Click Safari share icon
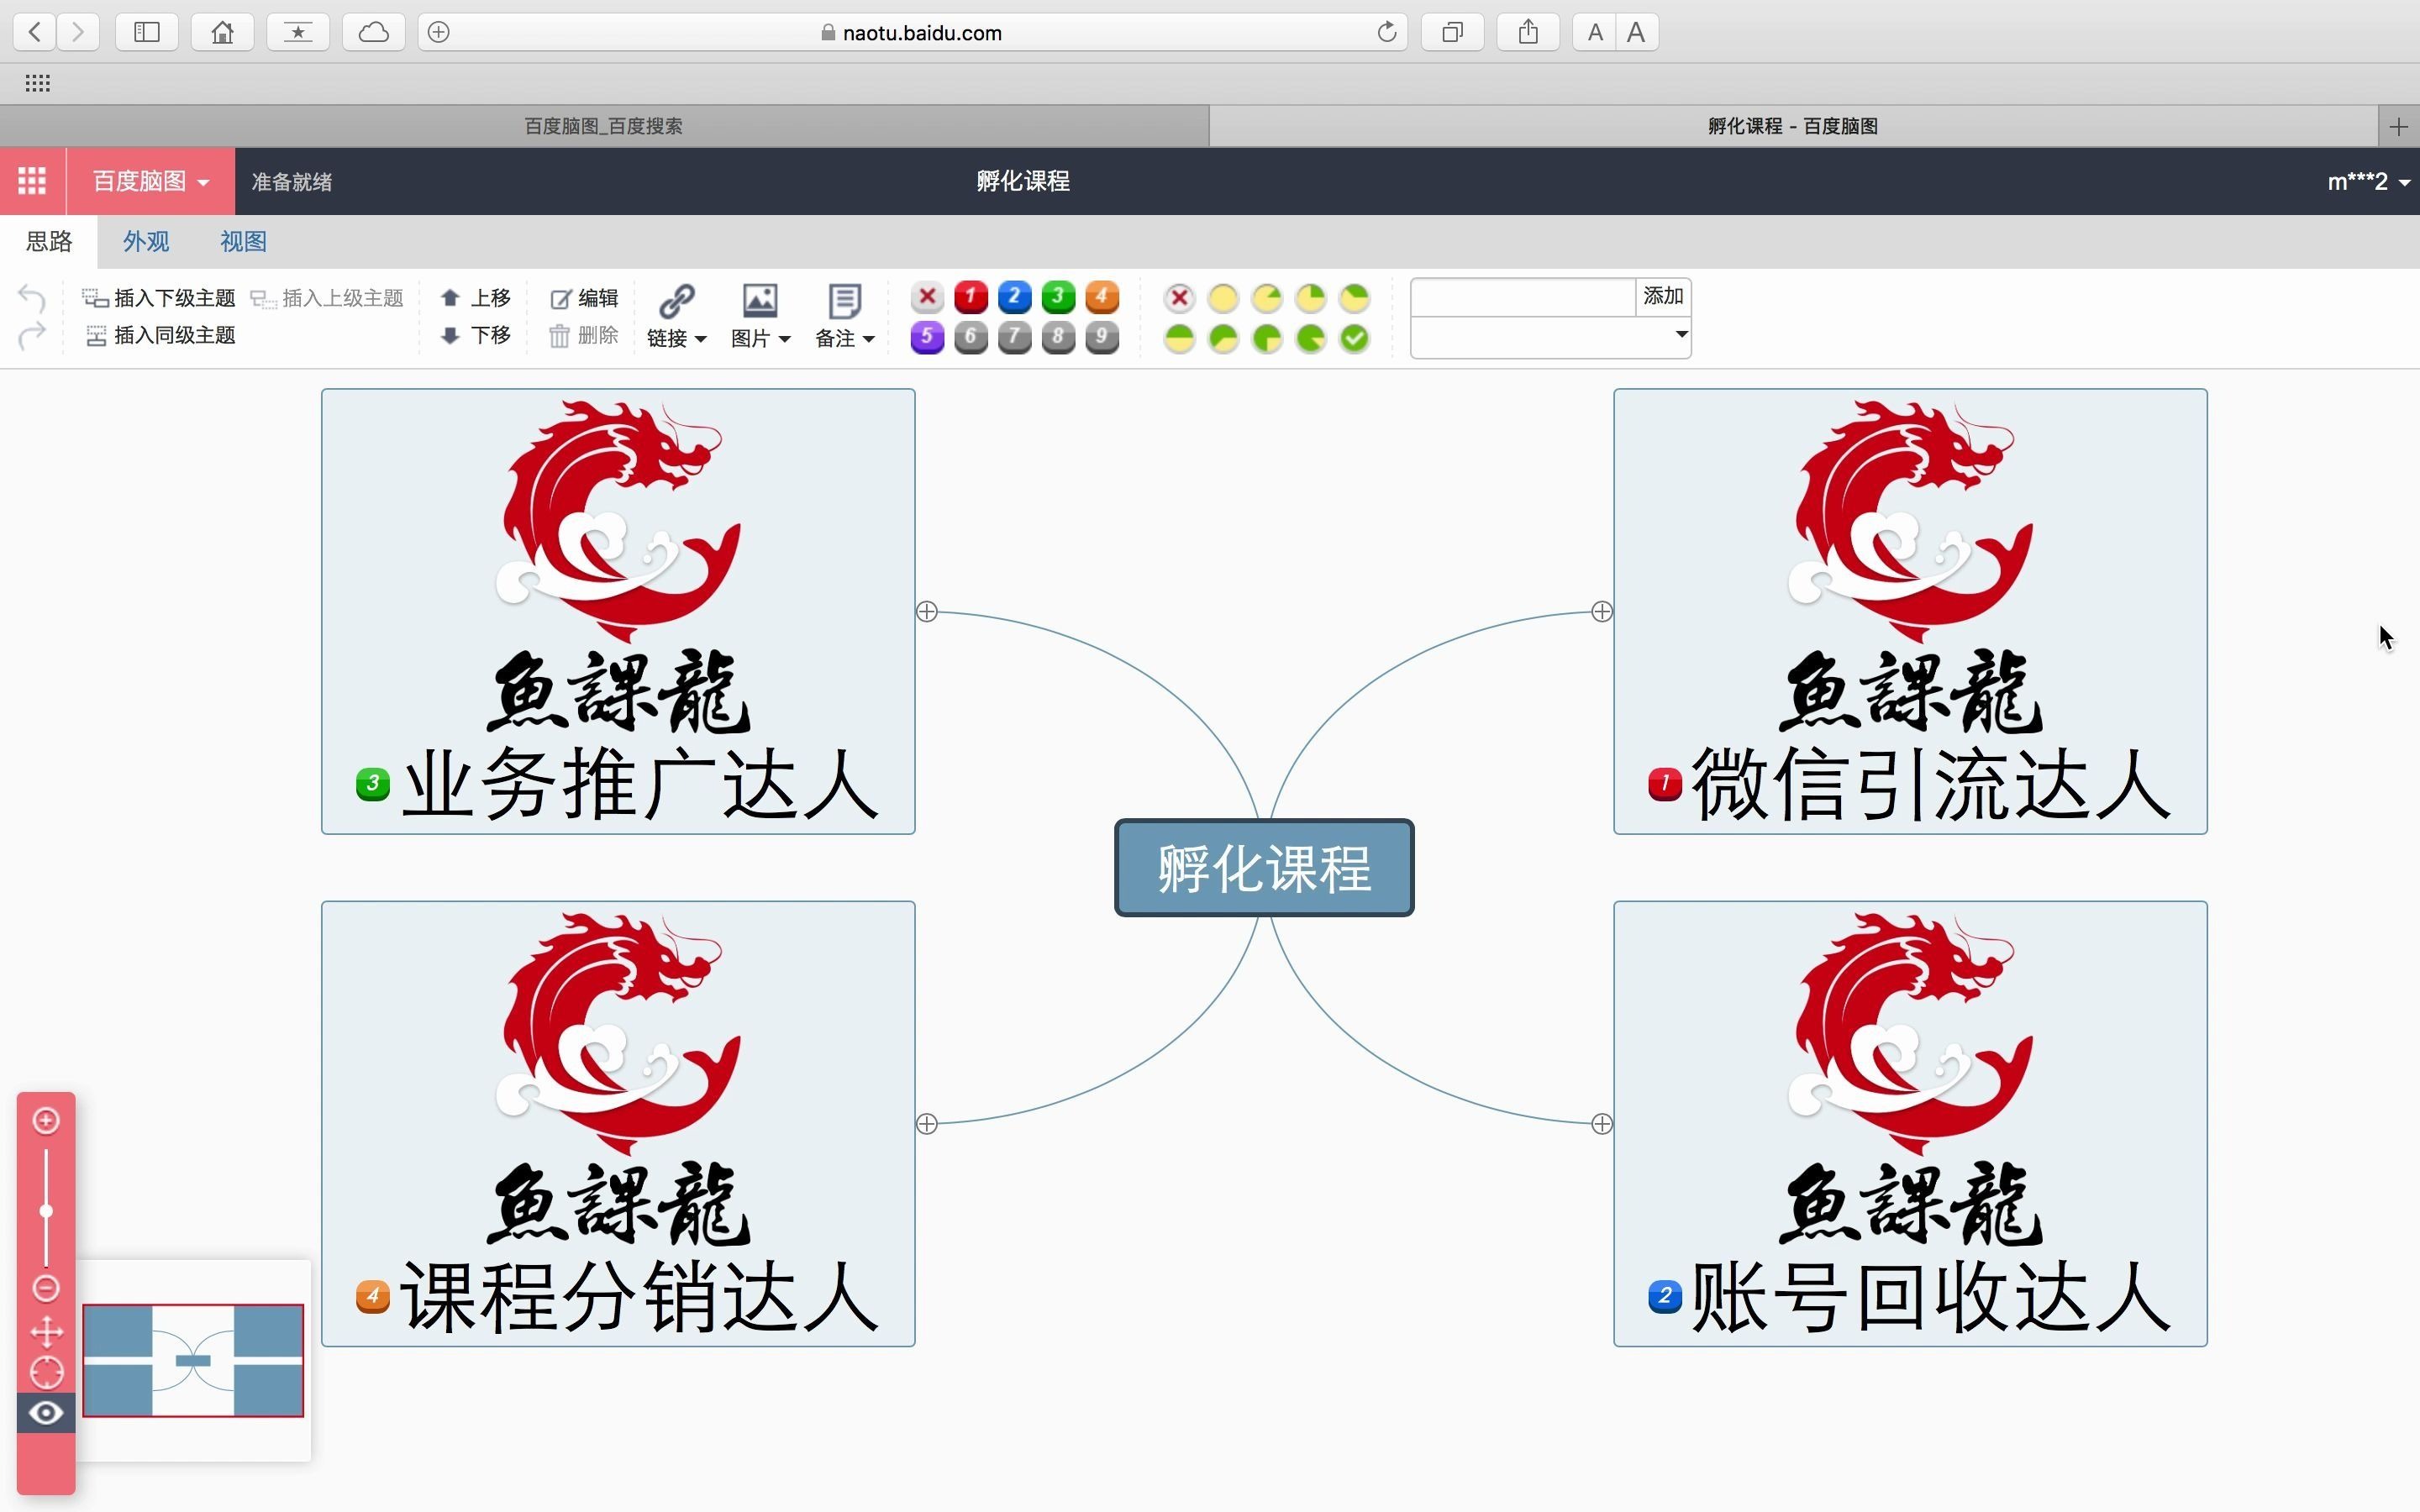 [x=1527, y=32]
